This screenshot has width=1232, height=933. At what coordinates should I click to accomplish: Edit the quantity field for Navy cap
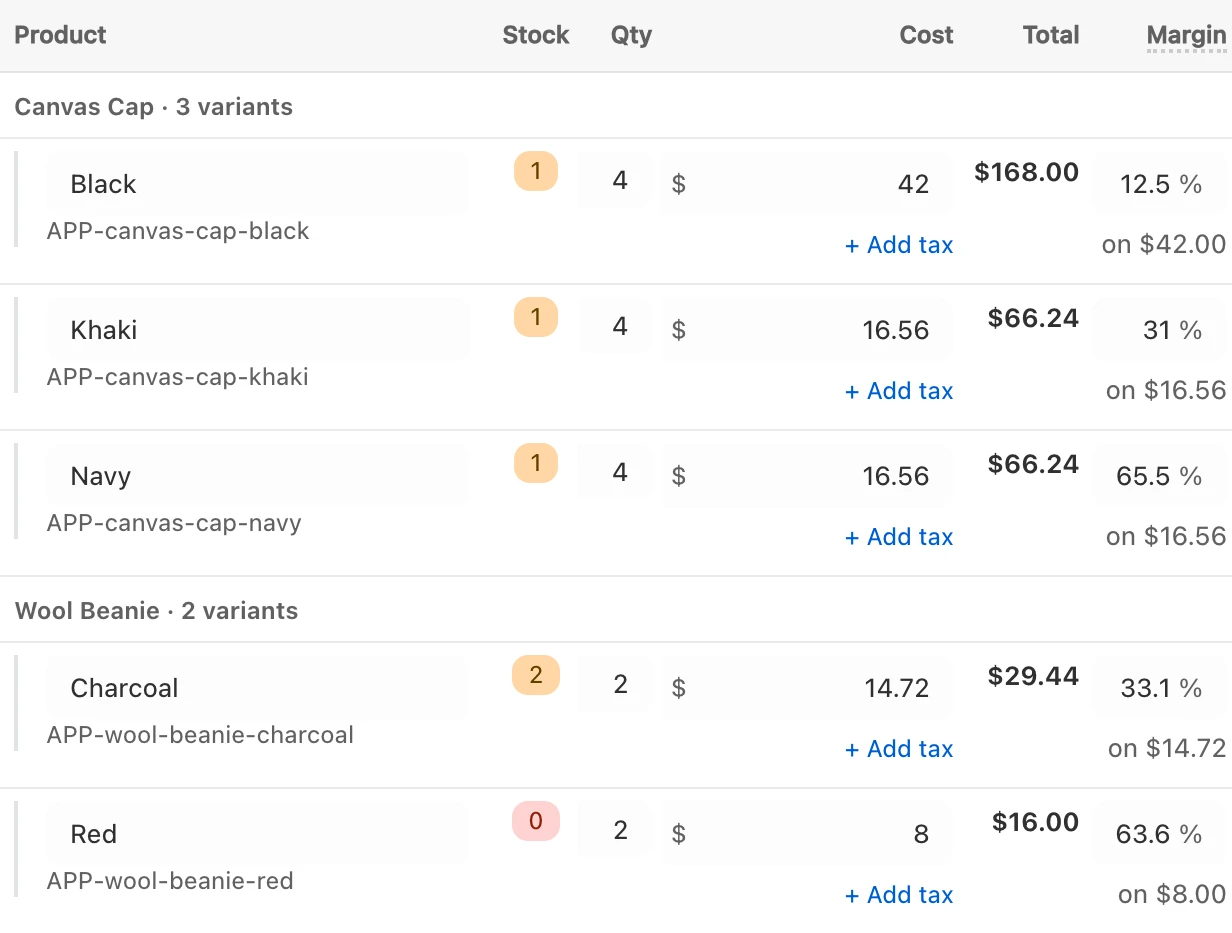click(x=614, y=473)
